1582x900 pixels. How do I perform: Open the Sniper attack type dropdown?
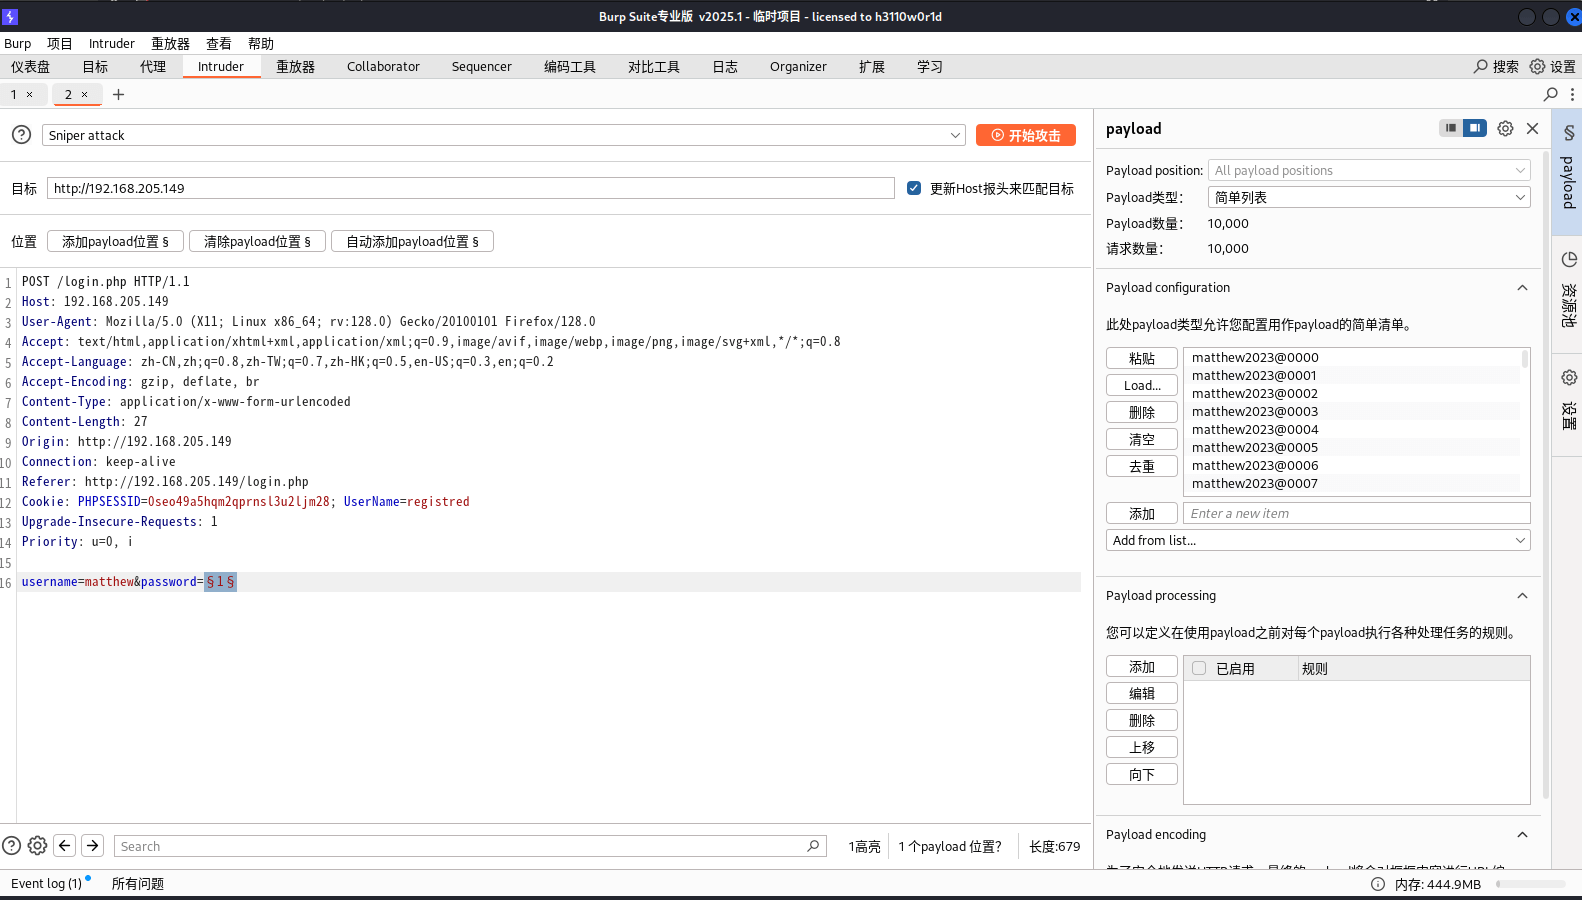point(503,135)
